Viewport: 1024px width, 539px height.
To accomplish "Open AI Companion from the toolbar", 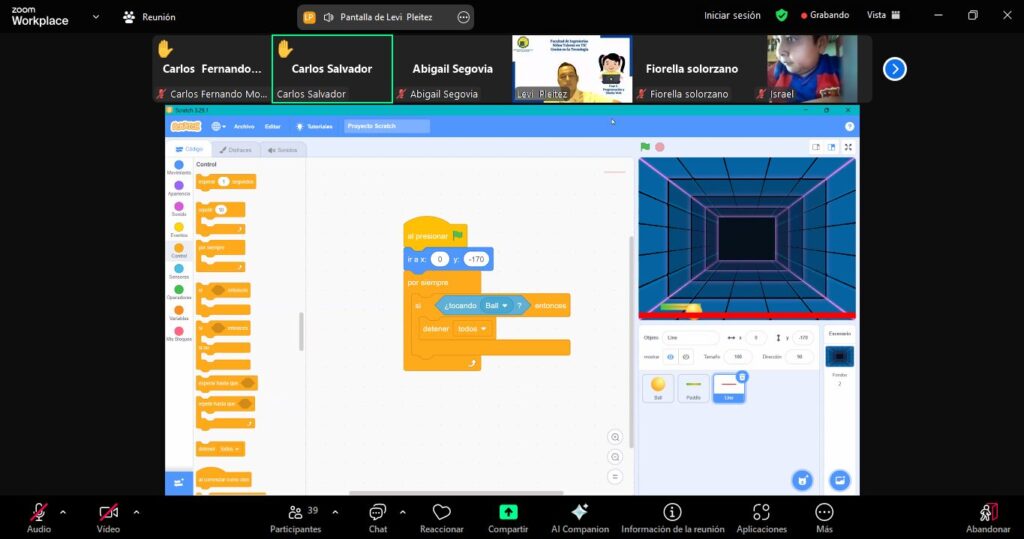I will [x=579, y=512].
